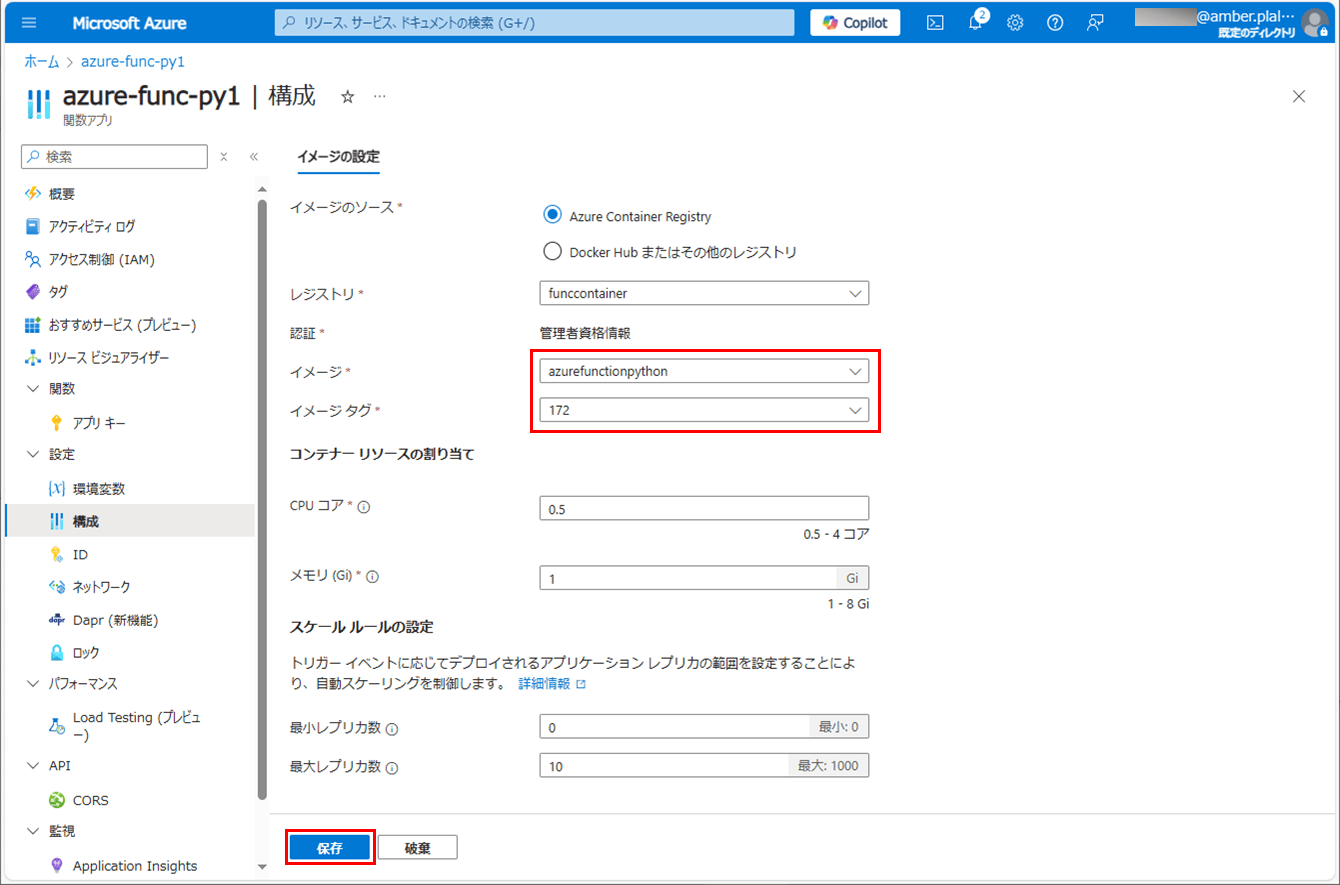The width and height of the screenshot is (1340, 885).
Task: Click the azure-func-py1 breadcrumb link
Action: coord(133,62)
